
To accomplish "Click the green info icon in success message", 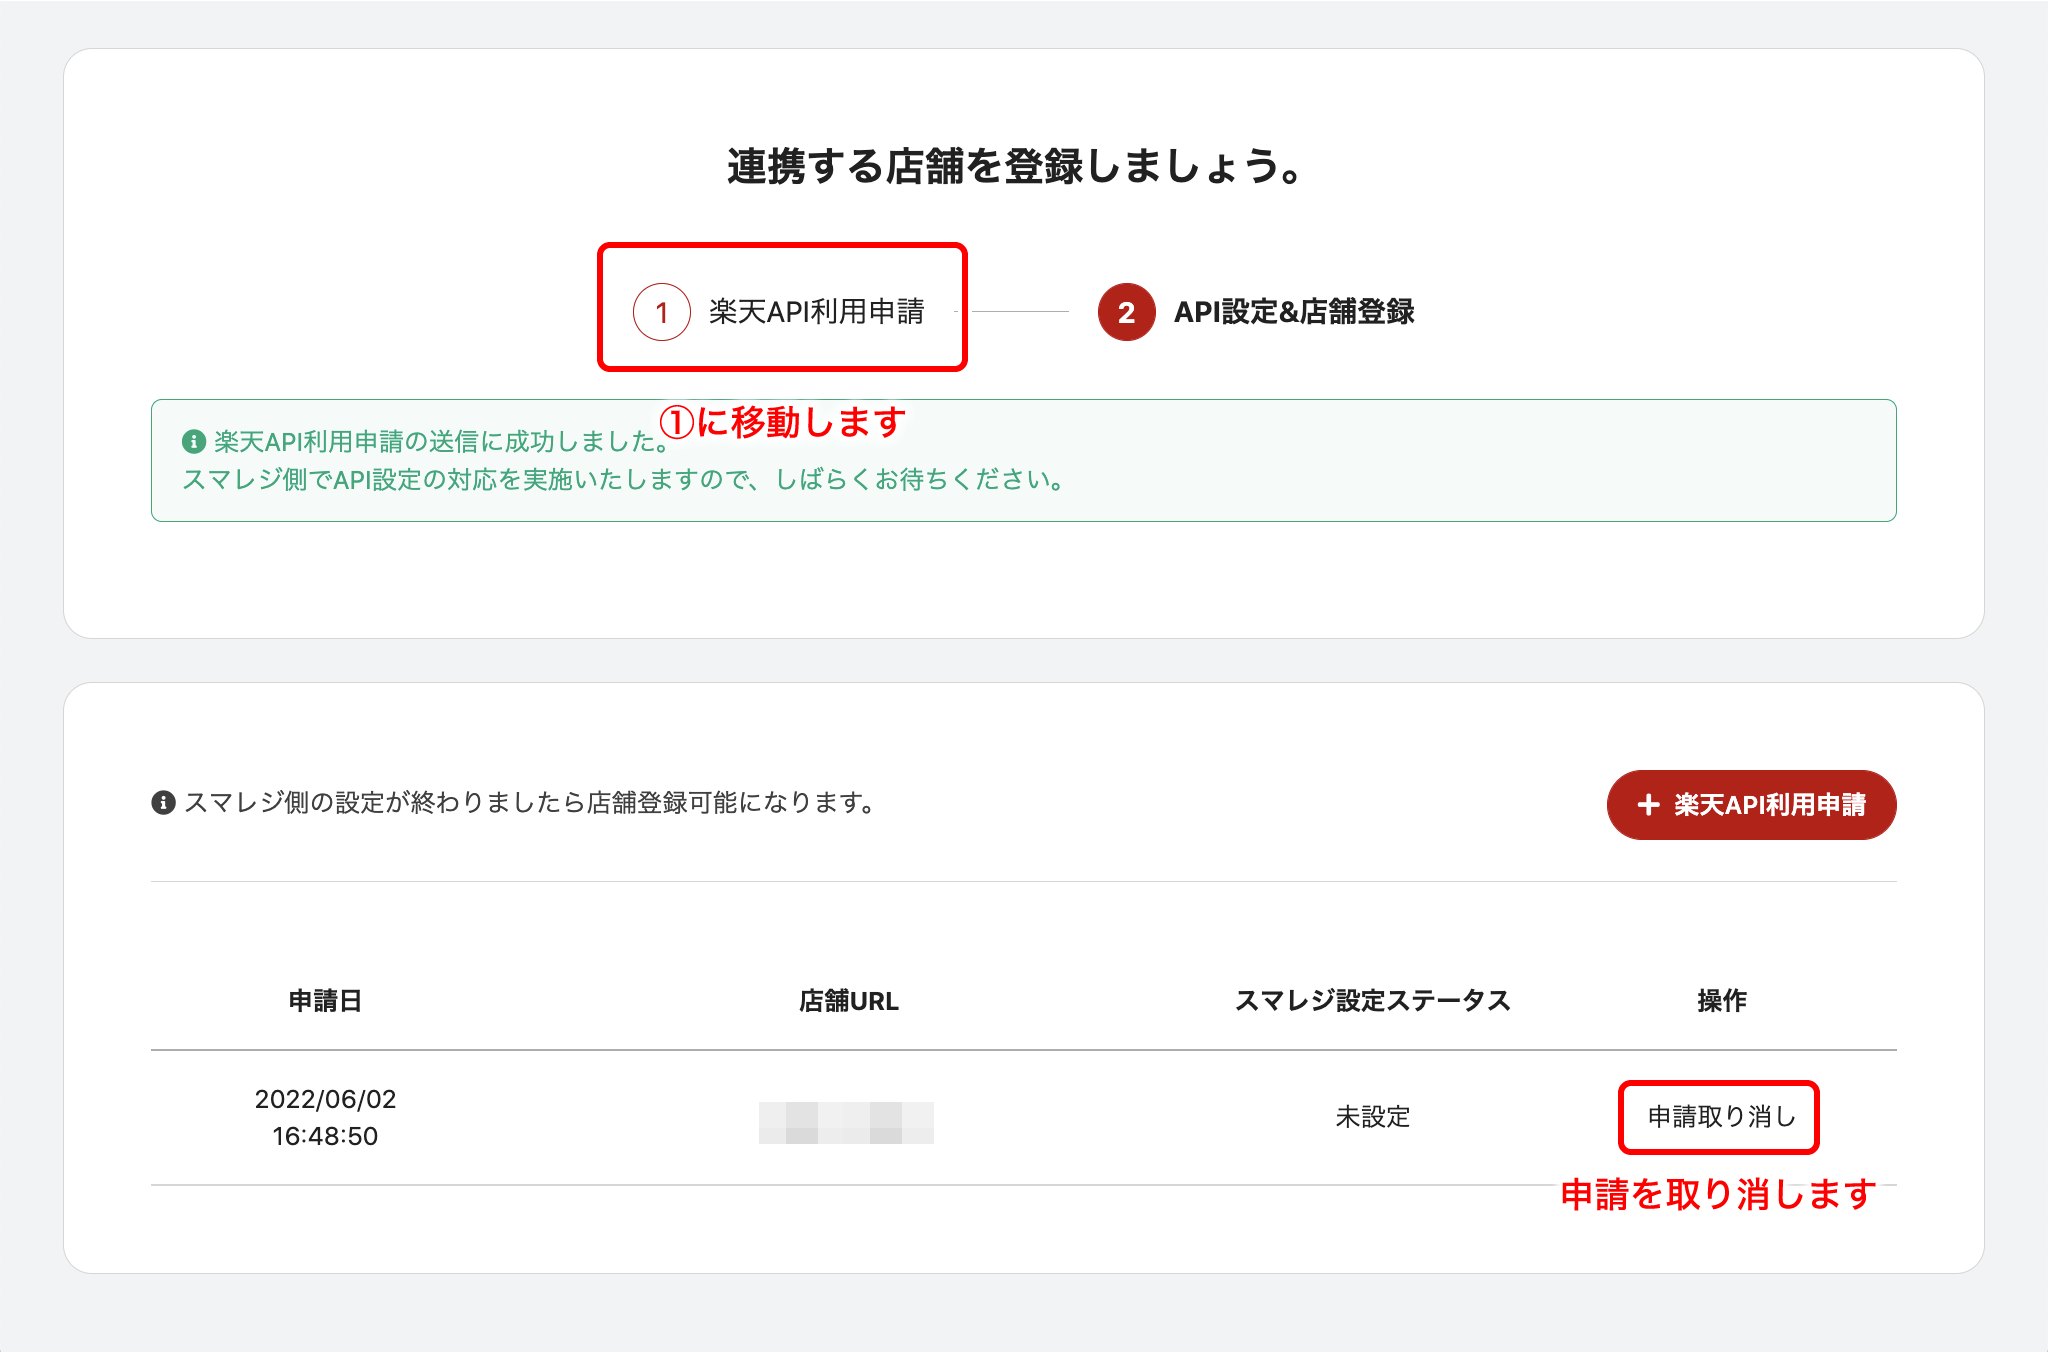I will [x=194, y=441].
